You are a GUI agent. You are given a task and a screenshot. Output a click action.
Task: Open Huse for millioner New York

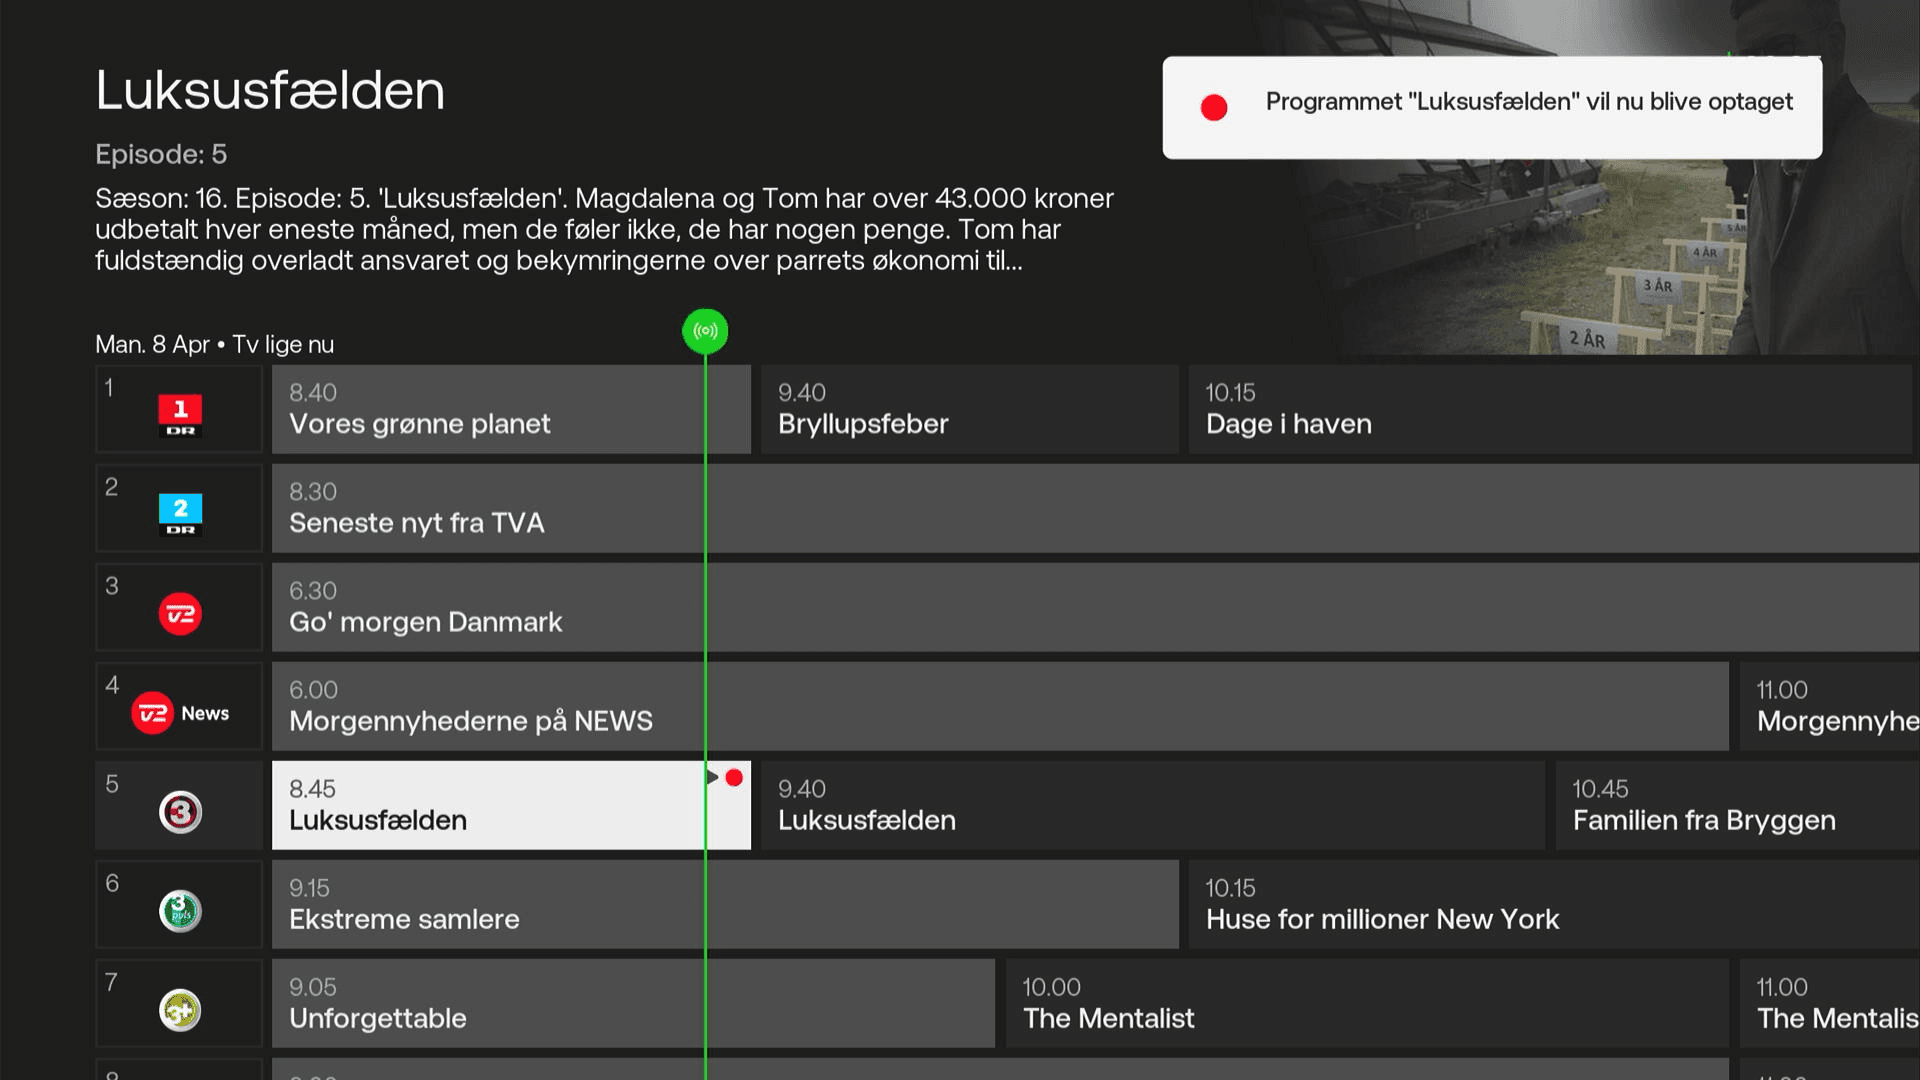pos(1554,904)
